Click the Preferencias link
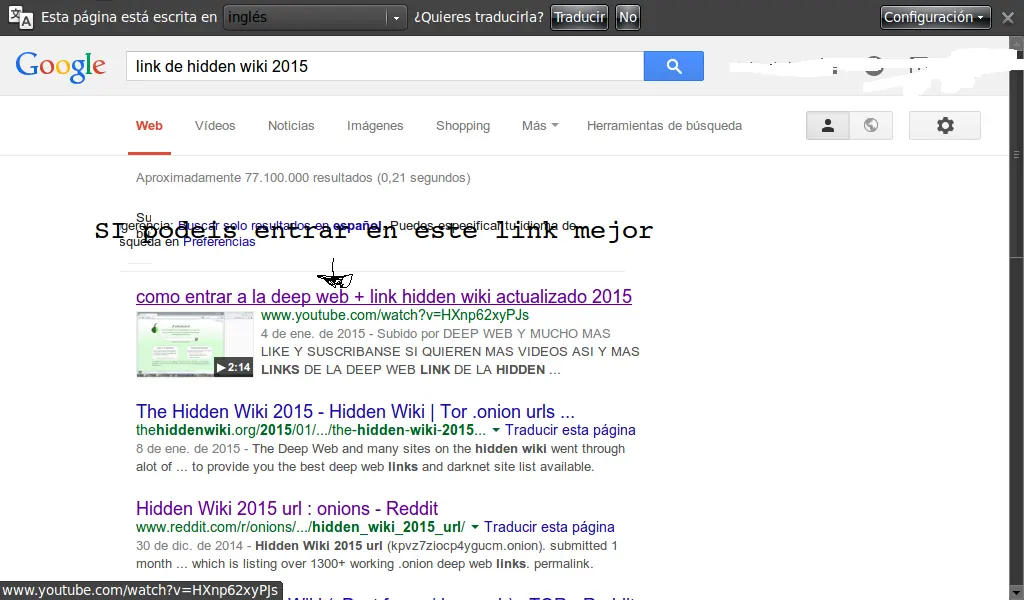This screenshot has width=1024, height=600. point(219,242)
